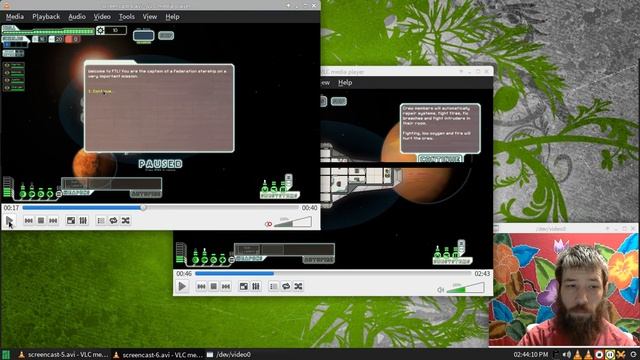Switch to screencast-6.avi VLC taskbar entry
640x360 pixels.
tap(158, 355)
